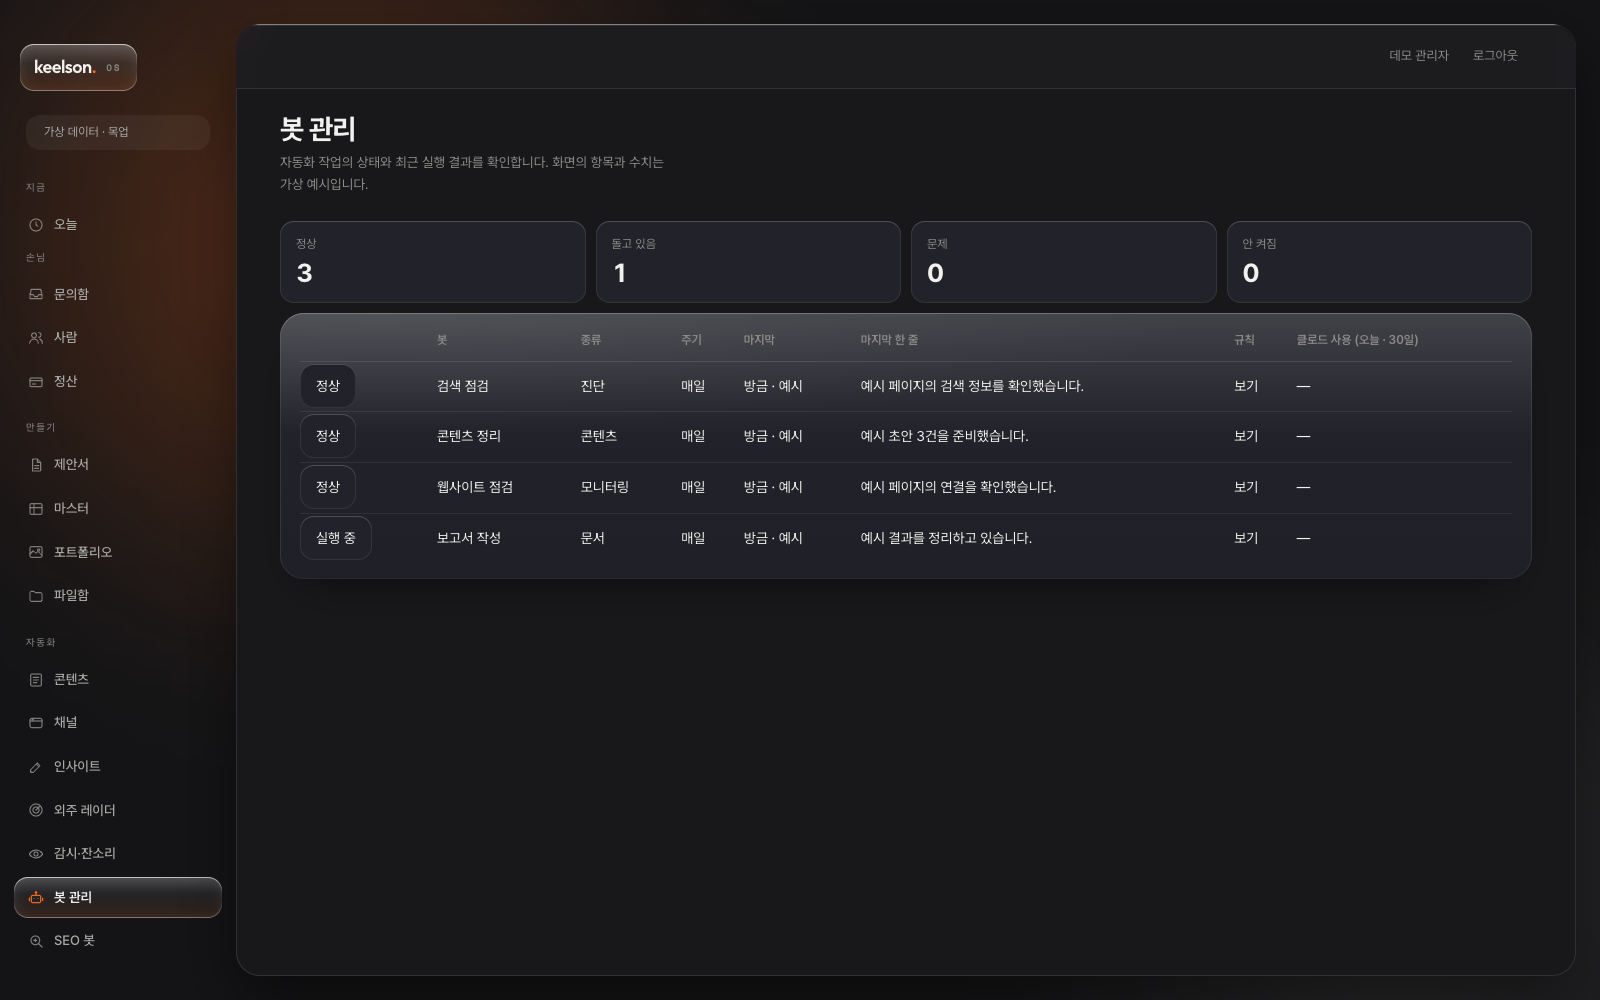This screenshot has height=1000, width=1600.
Task: Click the 로그아웃 link
Action: pos(1495,56)
